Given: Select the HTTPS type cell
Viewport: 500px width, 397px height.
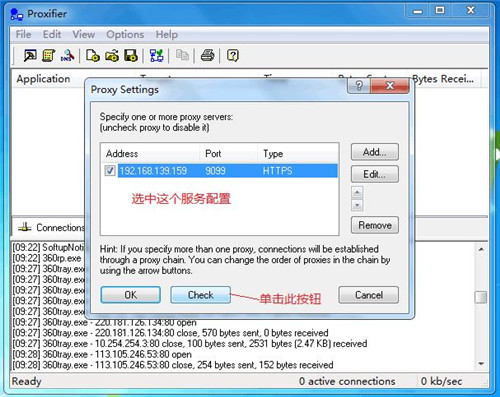Looking at the screenshot, I should 277,171.
